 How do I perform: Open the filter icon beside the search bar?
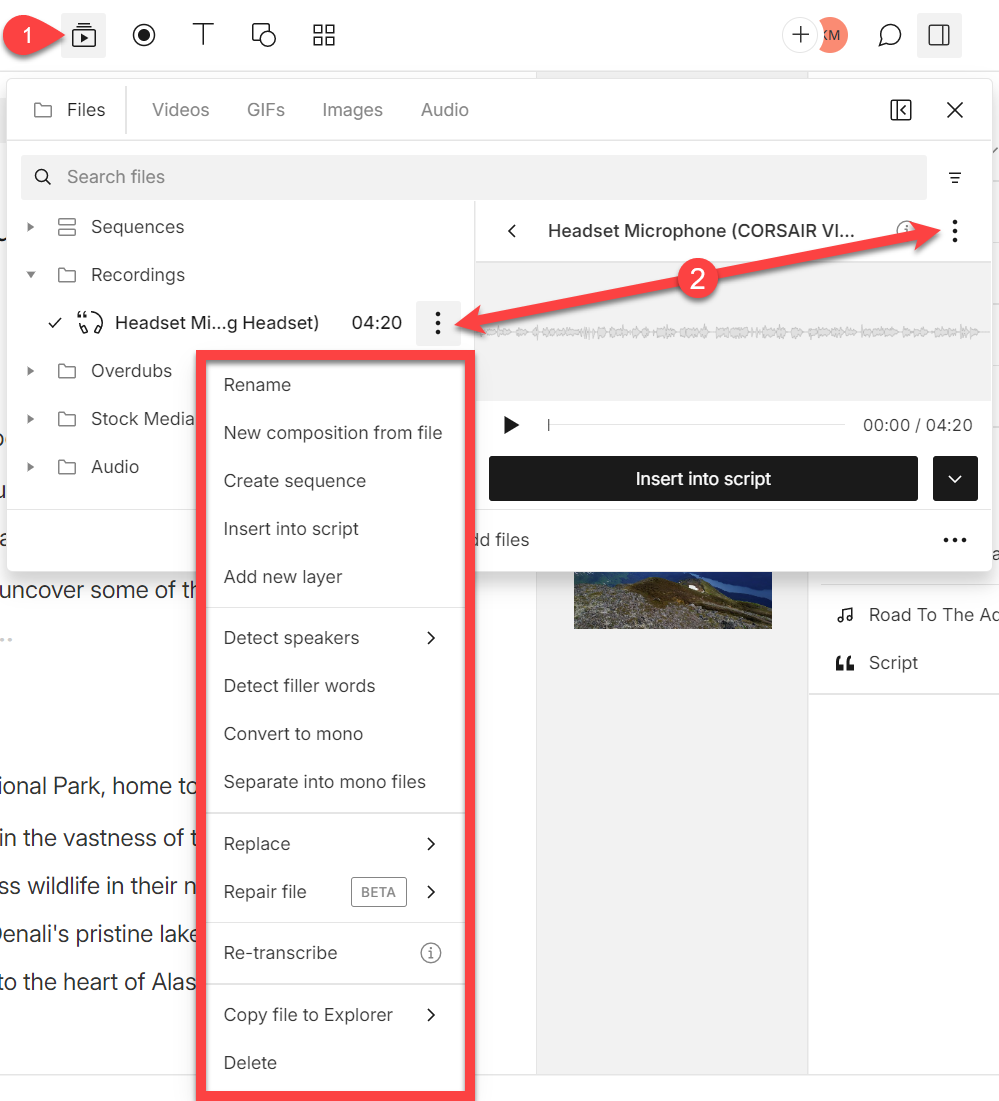pos(955,176)
